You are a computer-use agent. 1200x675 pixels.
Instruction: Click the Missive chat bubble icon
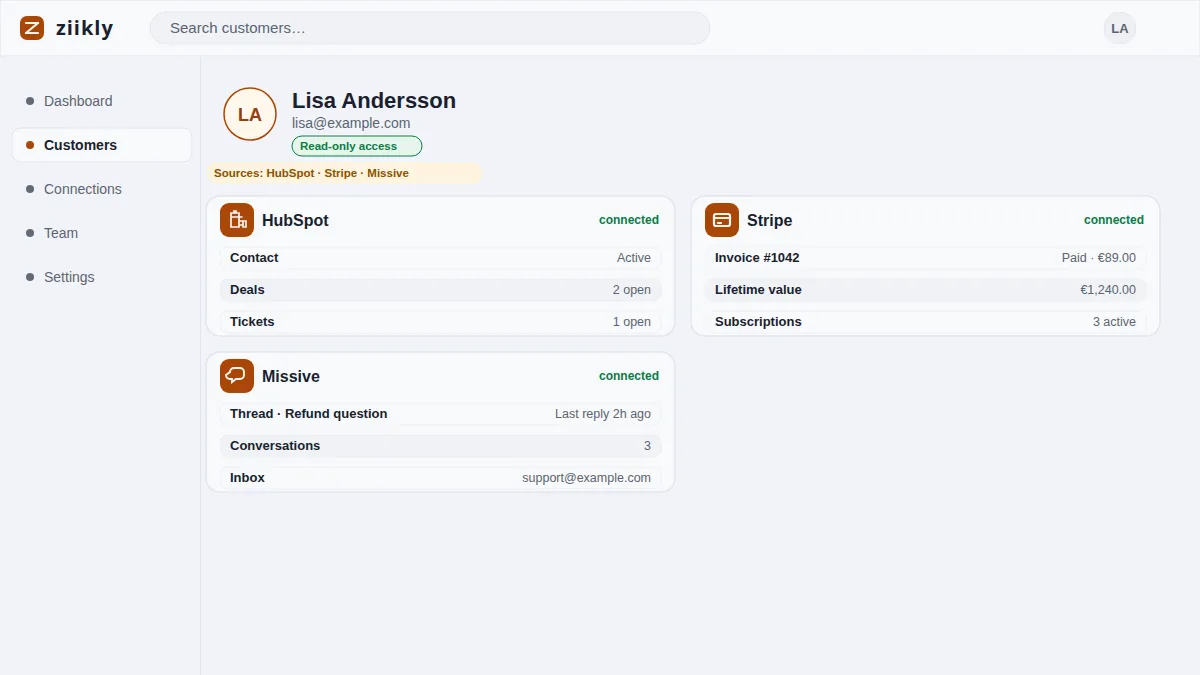tap(237, 376)
